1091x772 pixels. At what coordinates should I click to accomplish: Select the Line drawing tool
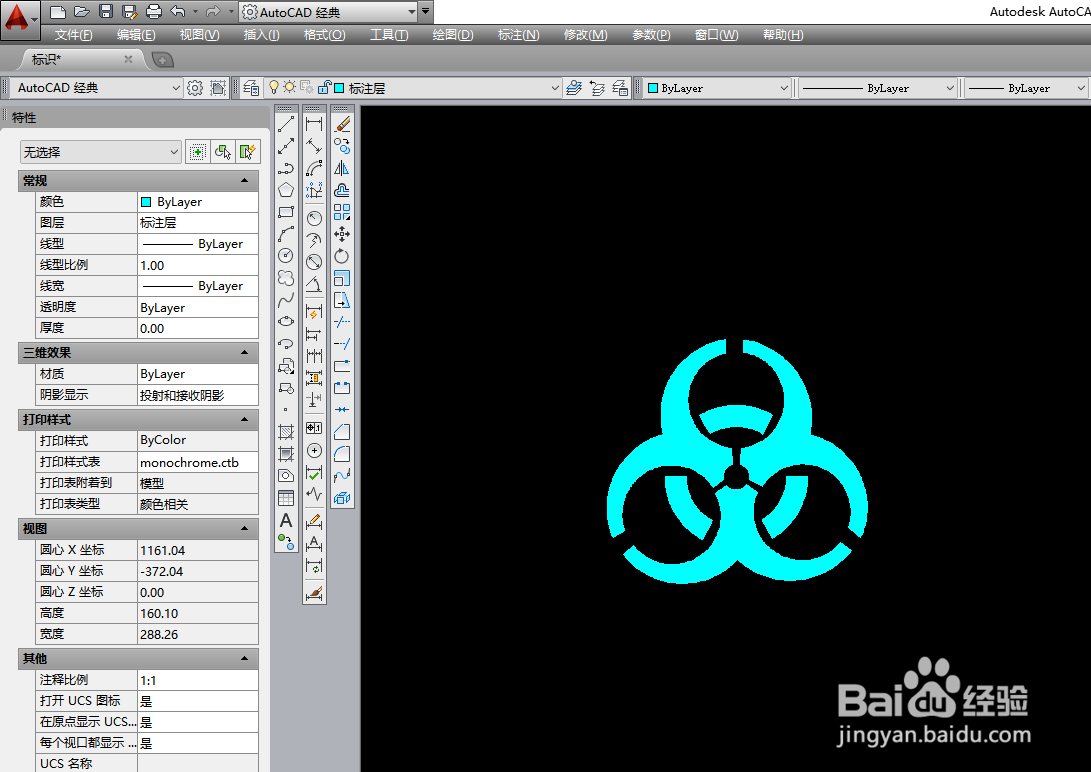[286, 124]
